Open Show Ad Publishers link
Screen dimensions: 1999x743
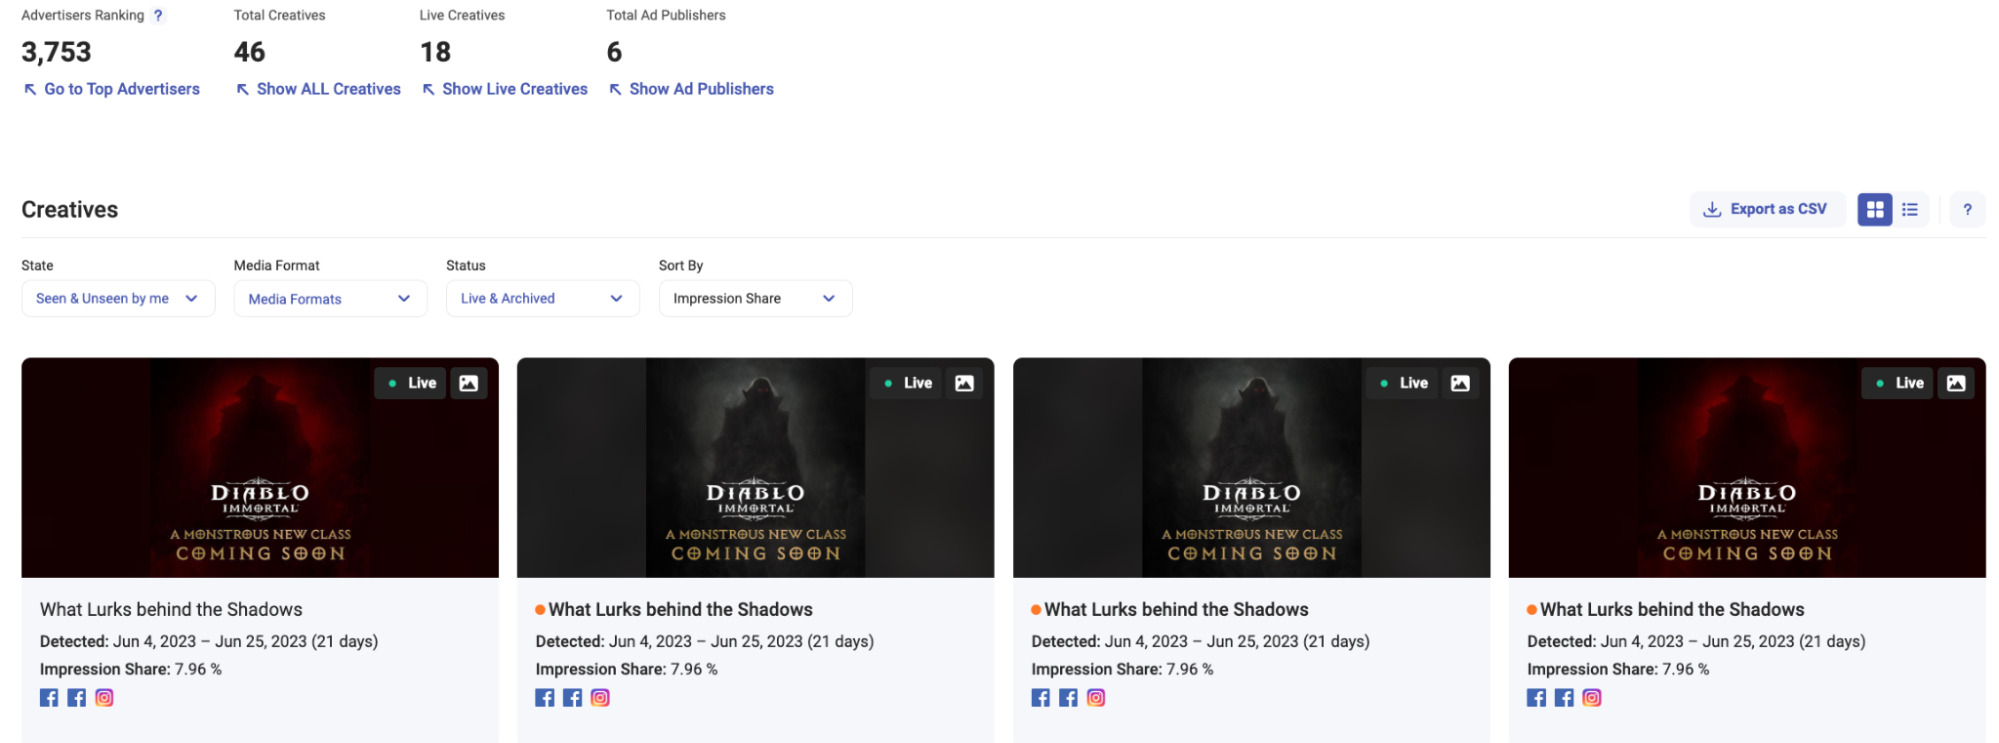point(691,89)
